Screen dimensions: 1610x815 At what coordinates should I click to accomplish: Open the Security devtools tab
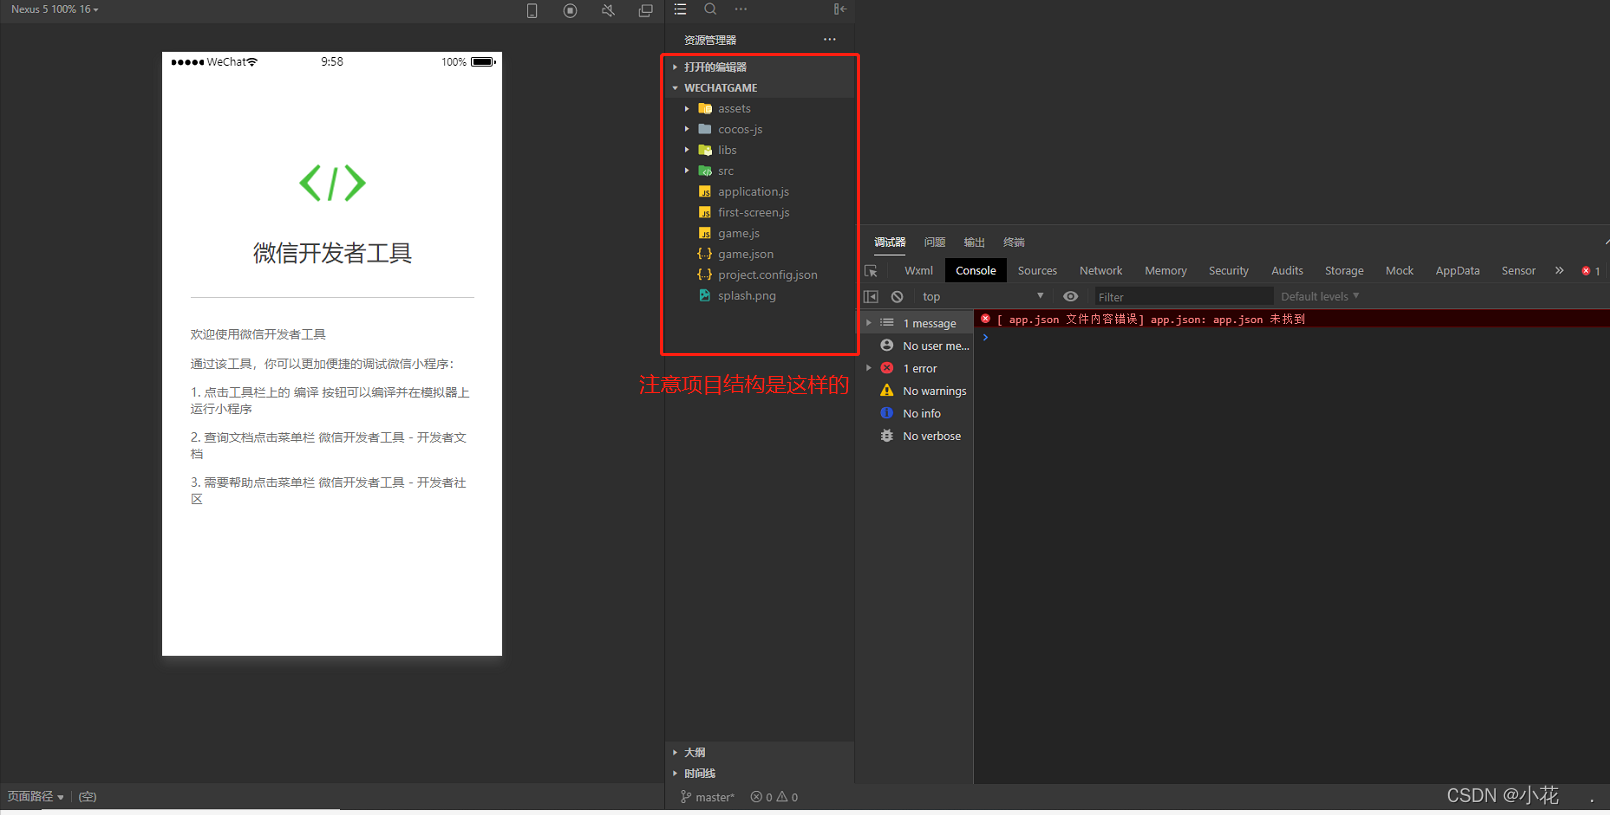pos(1228,271)
